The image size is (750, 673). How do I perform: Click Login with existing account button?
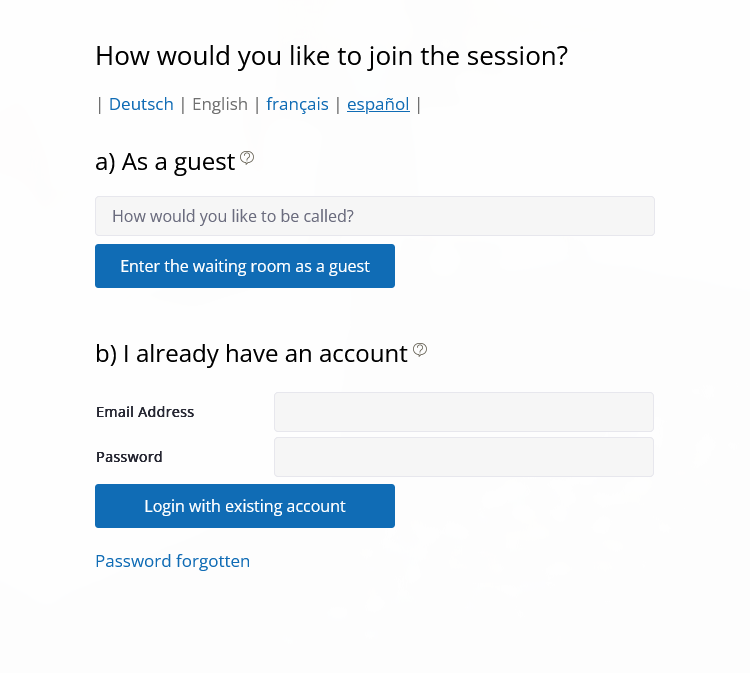[x=245, y=506]
